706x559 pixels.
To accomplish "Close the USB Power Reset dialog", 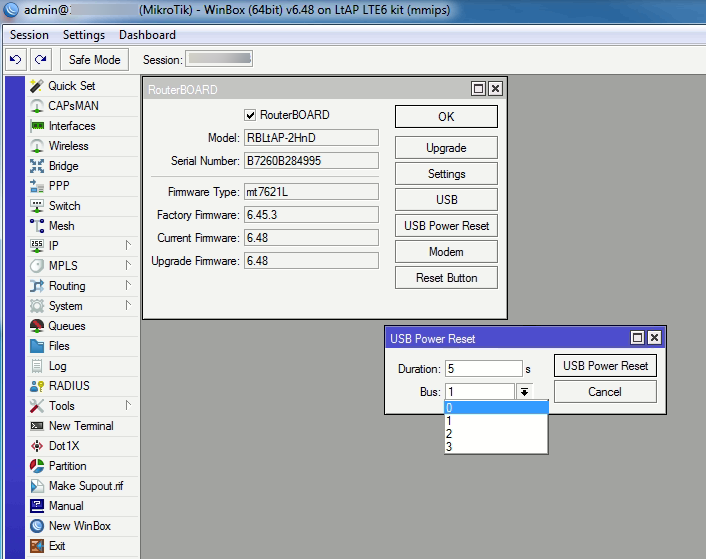I will tap(654, 338).
